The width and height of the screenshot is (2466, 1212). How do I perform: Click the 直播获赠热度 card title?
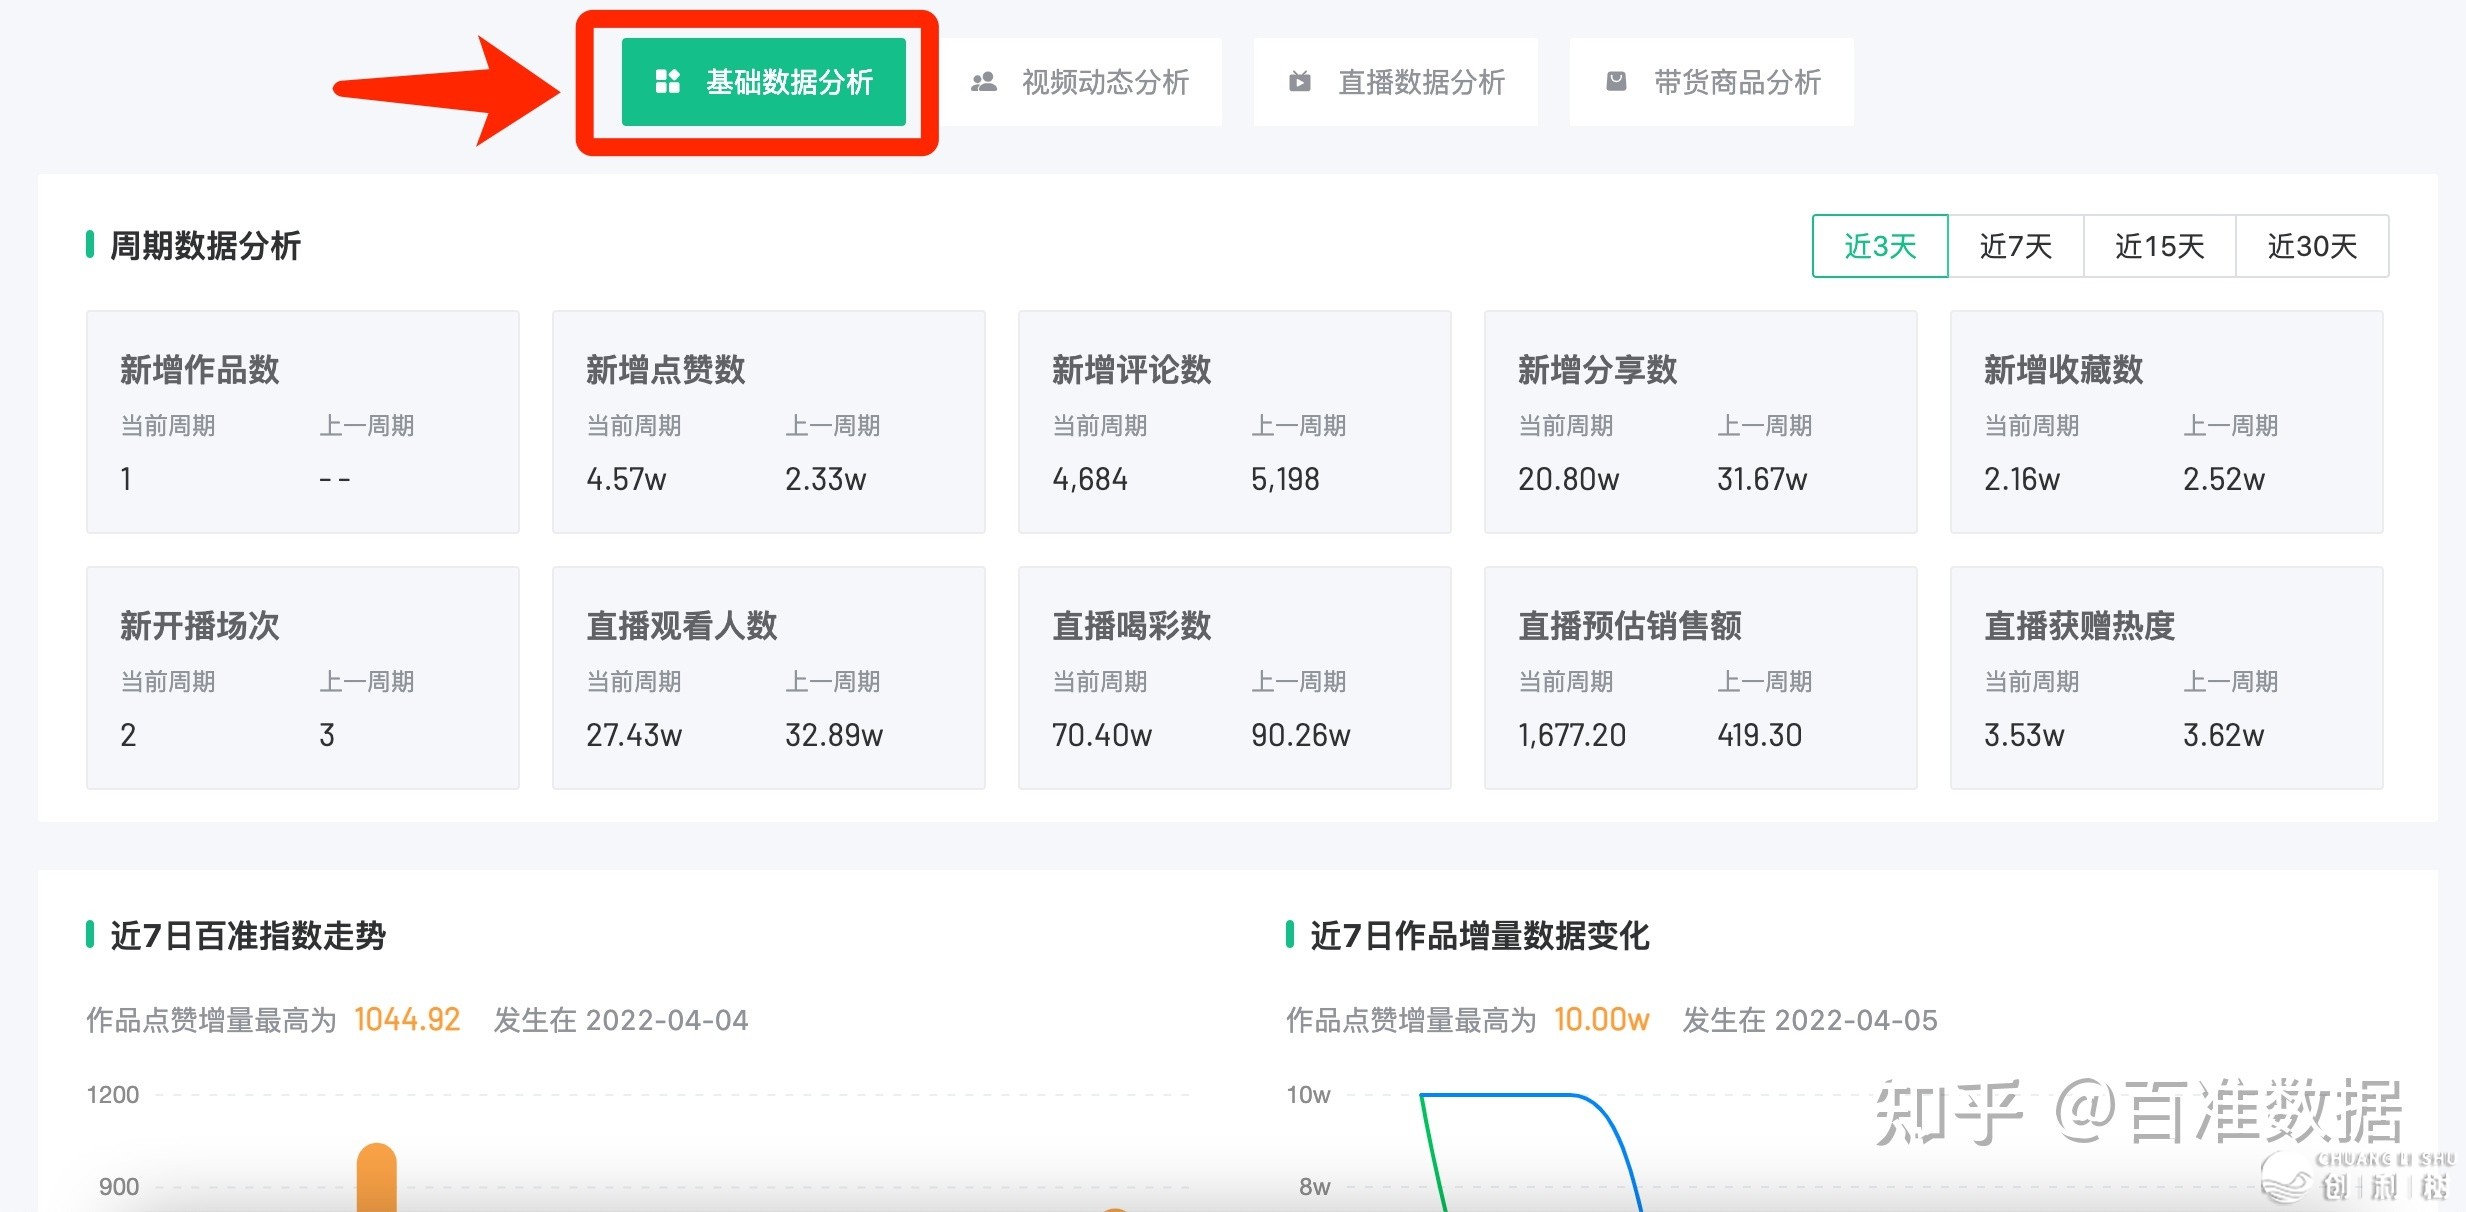pos(2080,626)
